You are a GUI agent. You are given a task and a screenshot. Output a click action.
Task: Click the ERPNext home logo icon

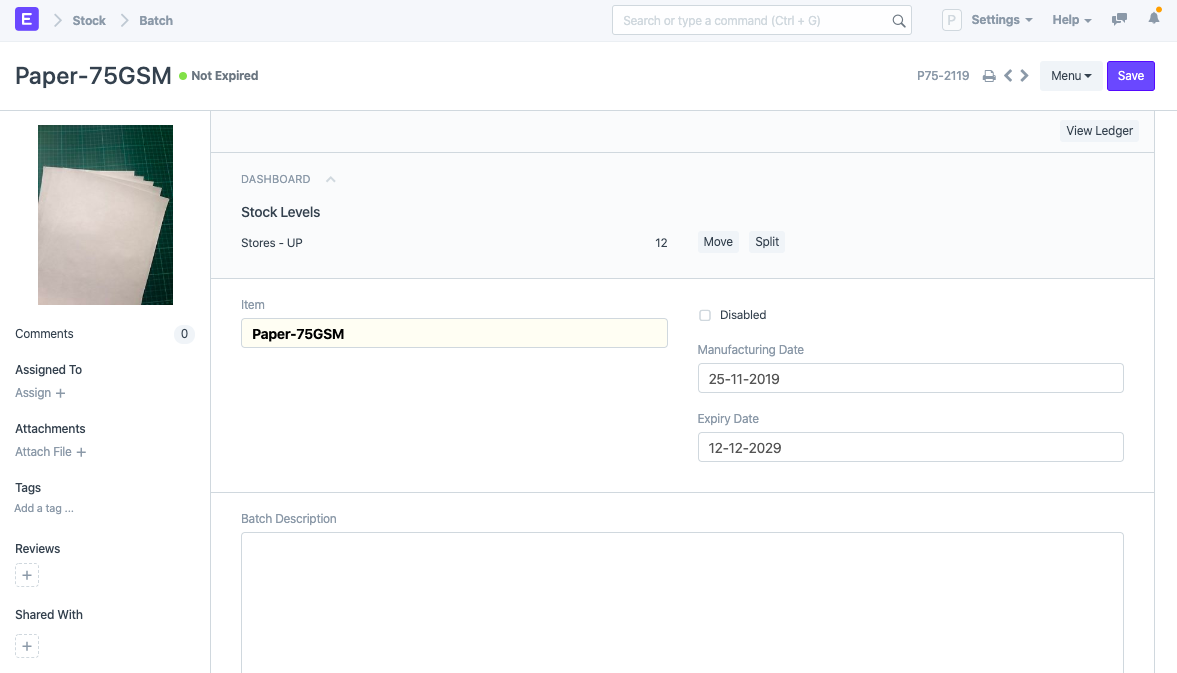pyautogui.click(x=27, y=19)
